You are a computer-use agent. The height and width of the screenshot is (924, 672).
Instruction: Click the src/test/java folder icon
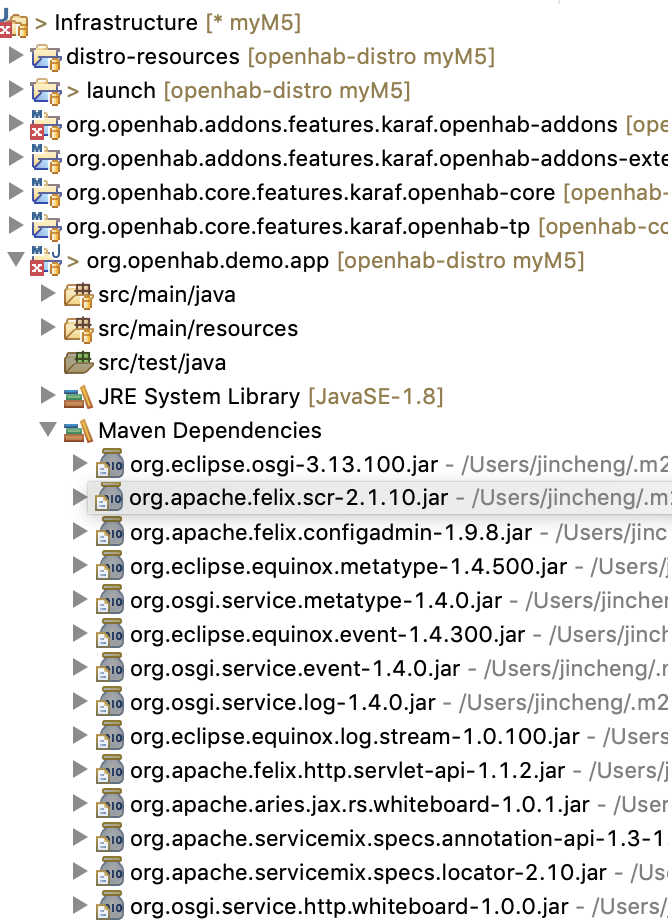78,362
